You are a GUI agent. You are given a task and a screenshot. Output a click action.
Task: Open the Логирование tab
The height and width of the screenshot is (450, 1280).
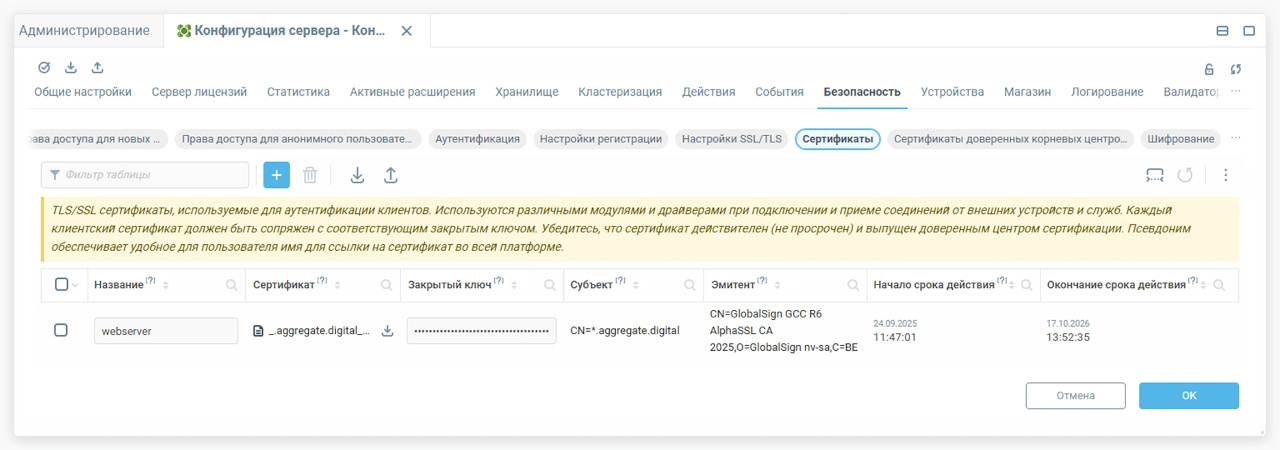point(1107,91)
